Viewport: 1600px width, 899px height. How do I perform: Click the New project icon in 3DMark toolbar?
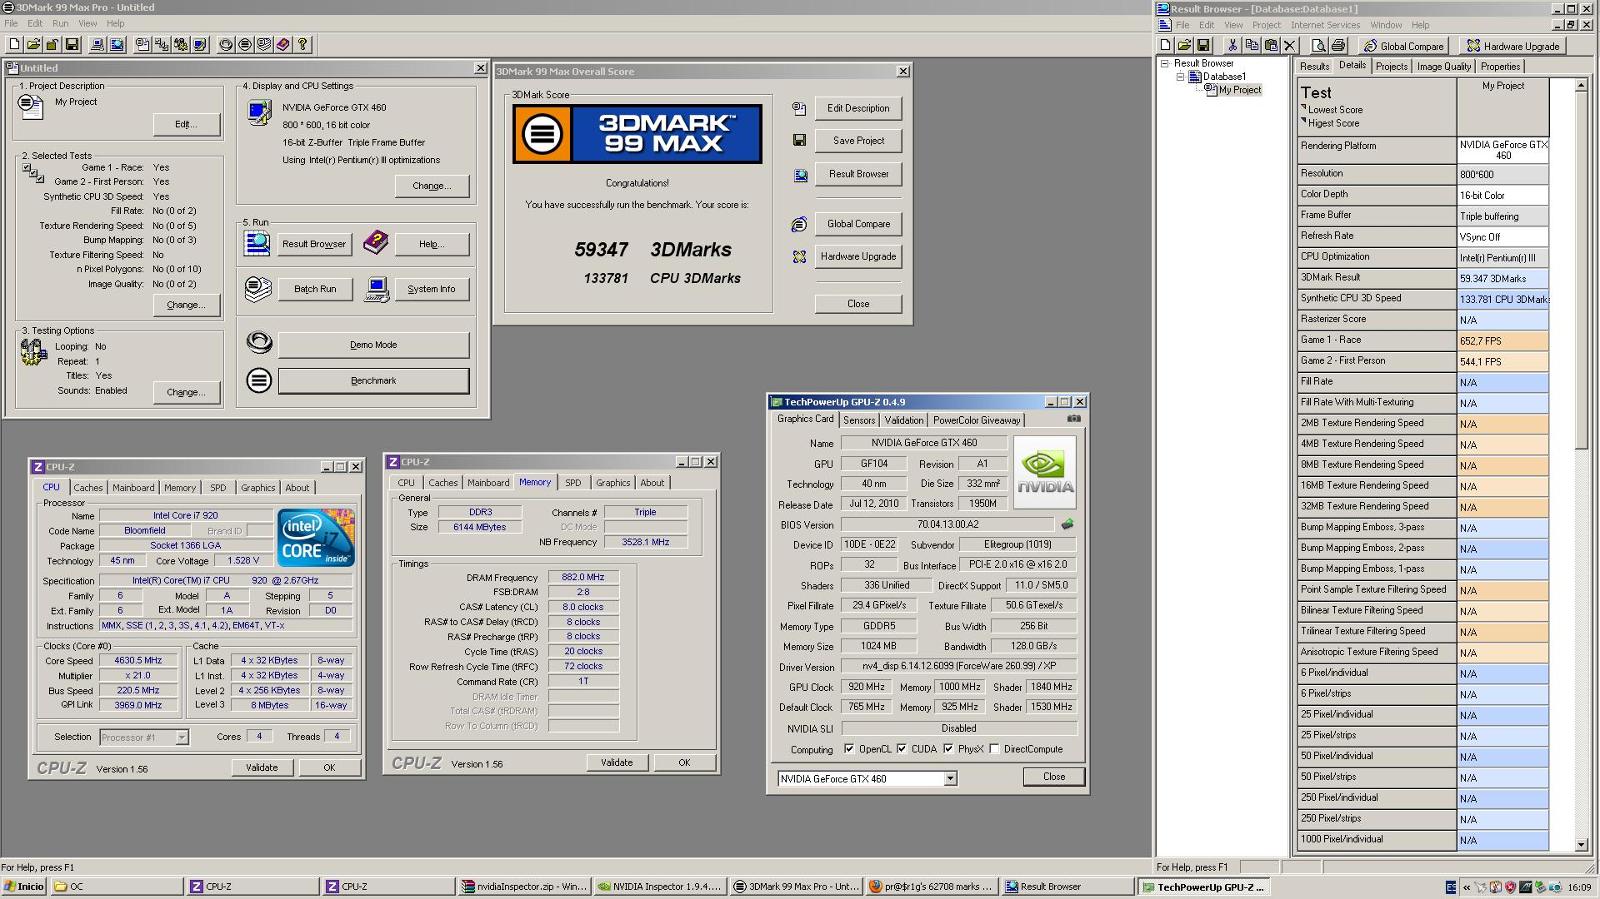point(14,44)
